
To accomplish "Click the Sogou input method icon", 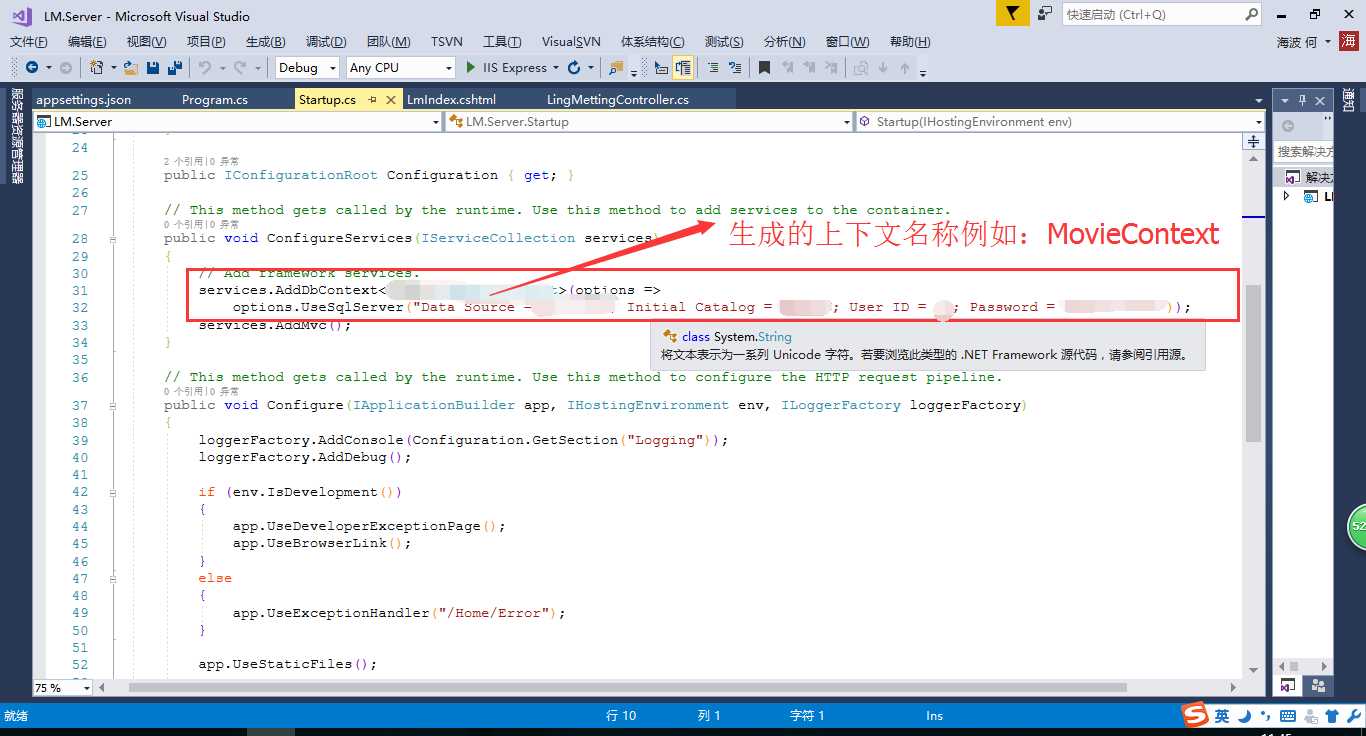I will click(1195, 715).
